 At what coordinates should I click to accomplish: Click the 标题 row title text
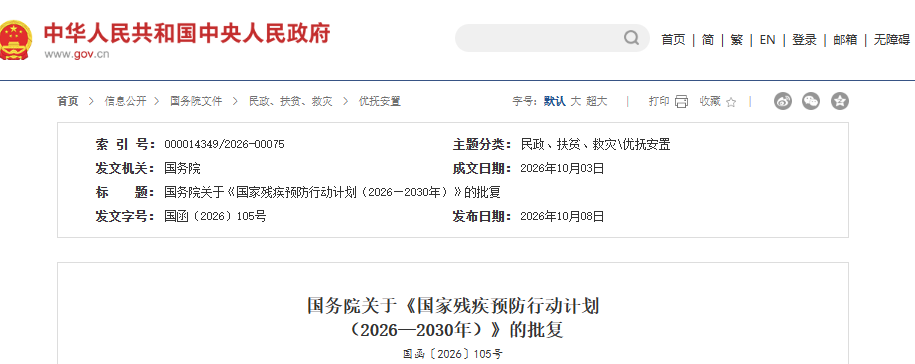point(332,193)
